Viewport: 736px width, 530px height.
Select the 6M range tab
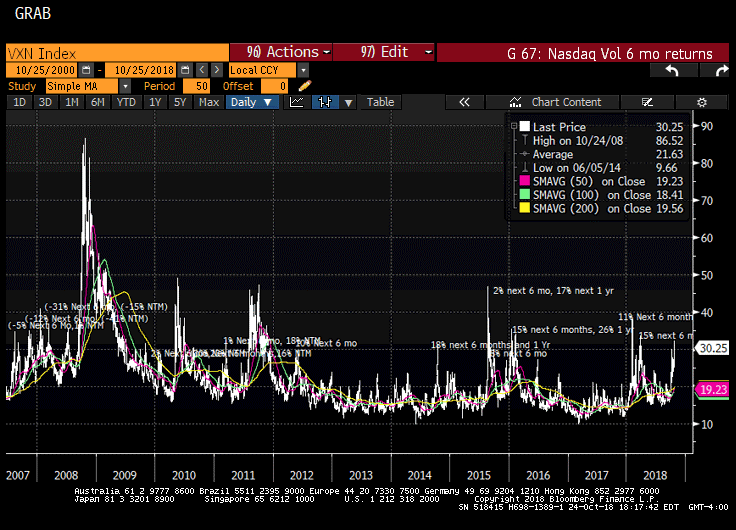point(98,102)
